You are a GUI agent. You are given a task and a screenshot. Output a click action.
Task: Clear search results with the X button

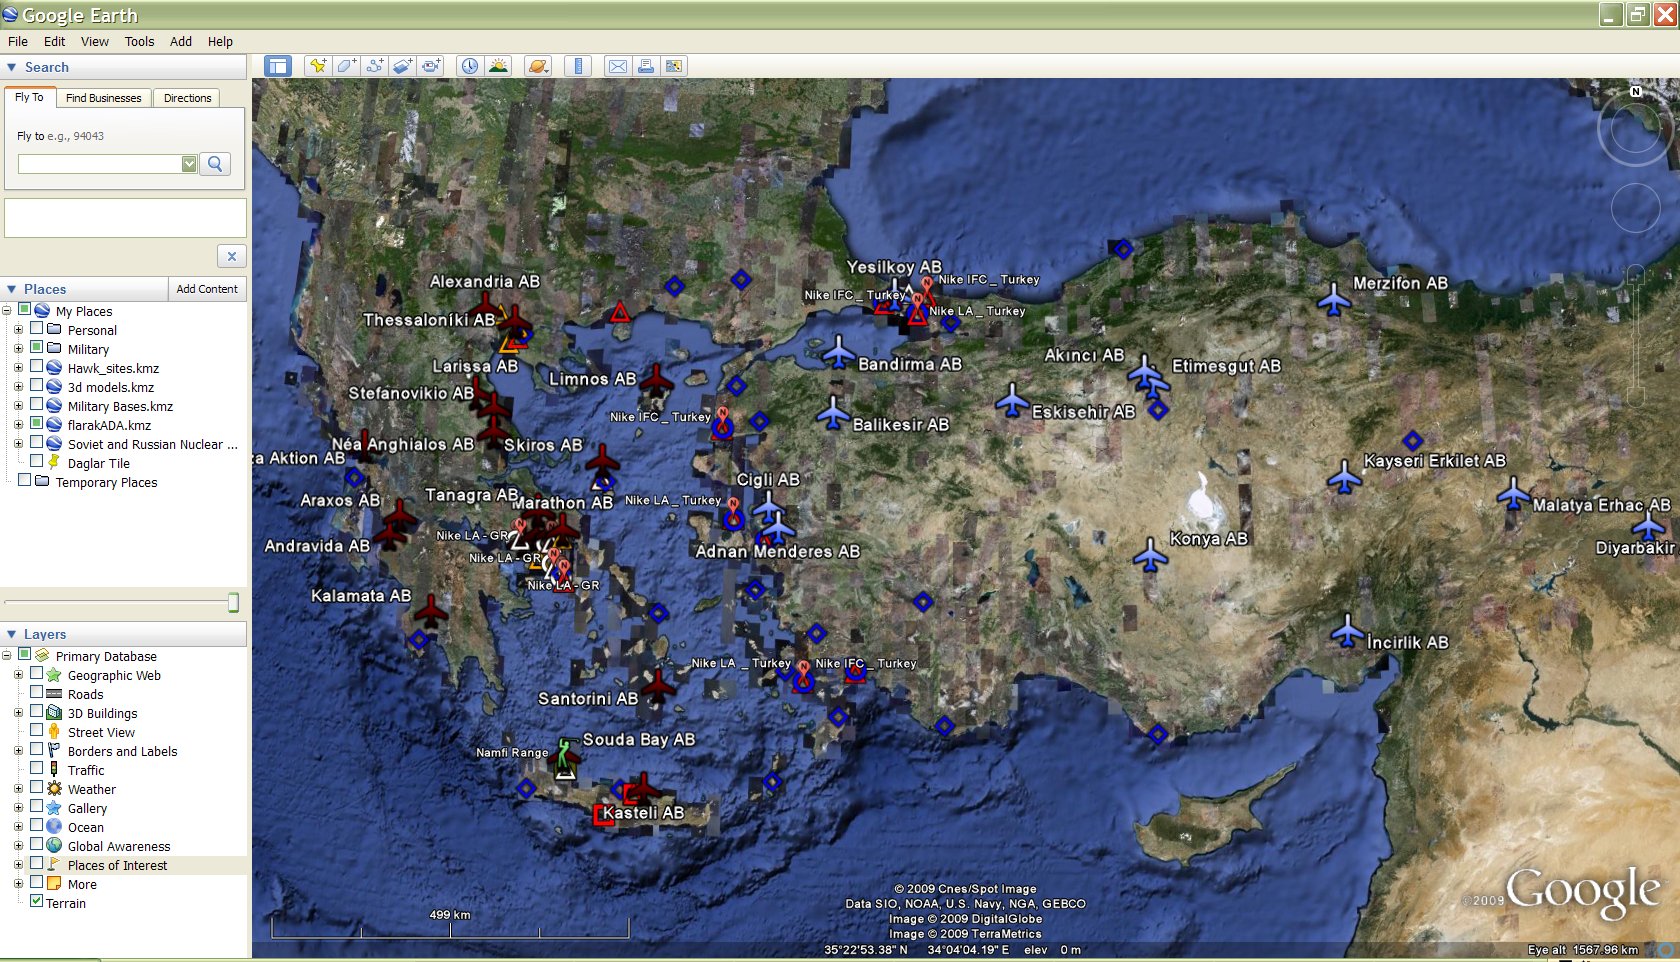click(231, 256)
